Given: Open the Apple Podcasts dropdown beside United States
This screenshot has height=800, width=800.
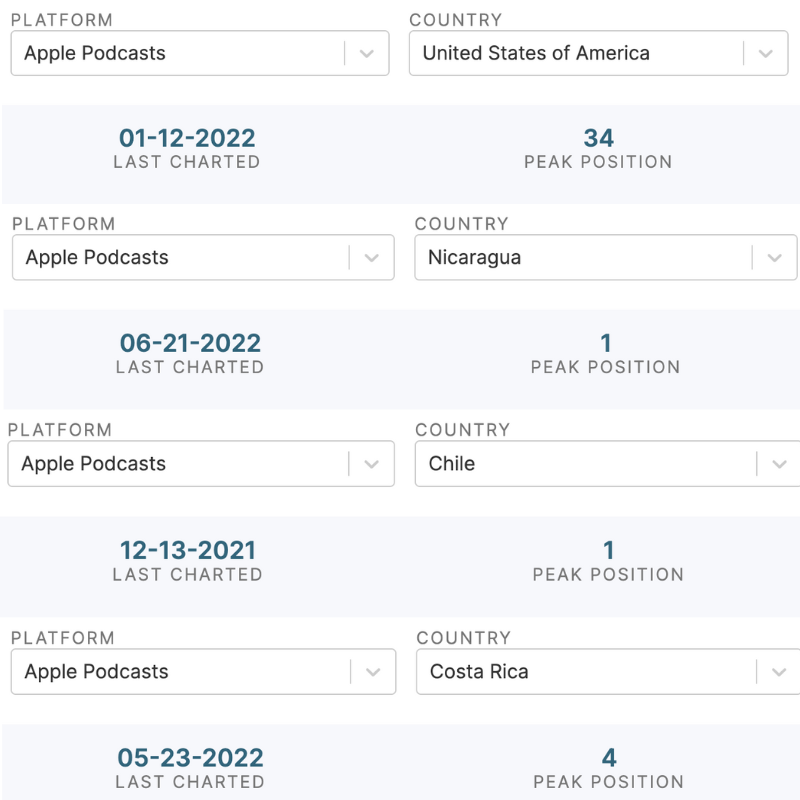Looking at the screenshot, I should coord(180,53).
